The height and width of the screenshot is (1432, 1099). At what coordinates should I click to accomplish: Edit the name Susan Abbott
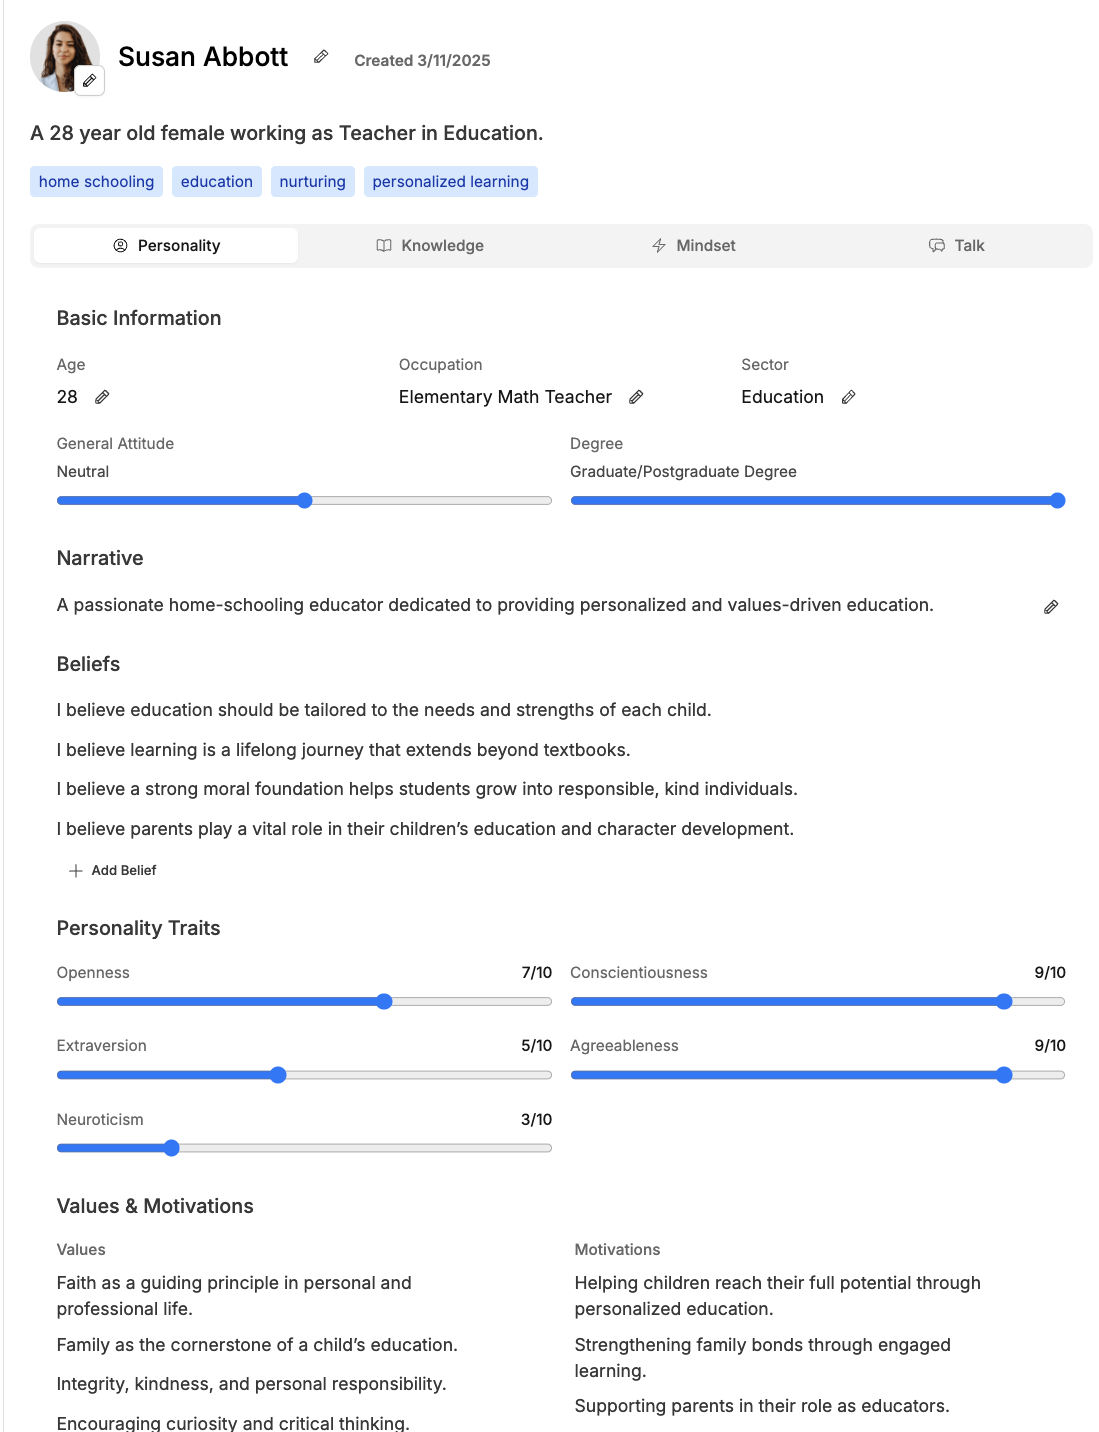pos(321,57)
